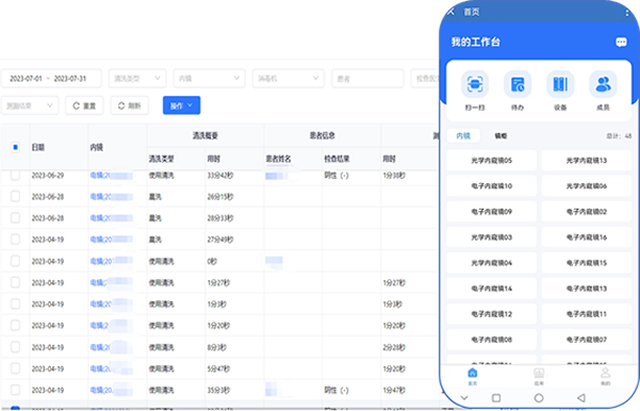Click the 重置 reset button
Viewport: 640px width, 411px height.
84,105
